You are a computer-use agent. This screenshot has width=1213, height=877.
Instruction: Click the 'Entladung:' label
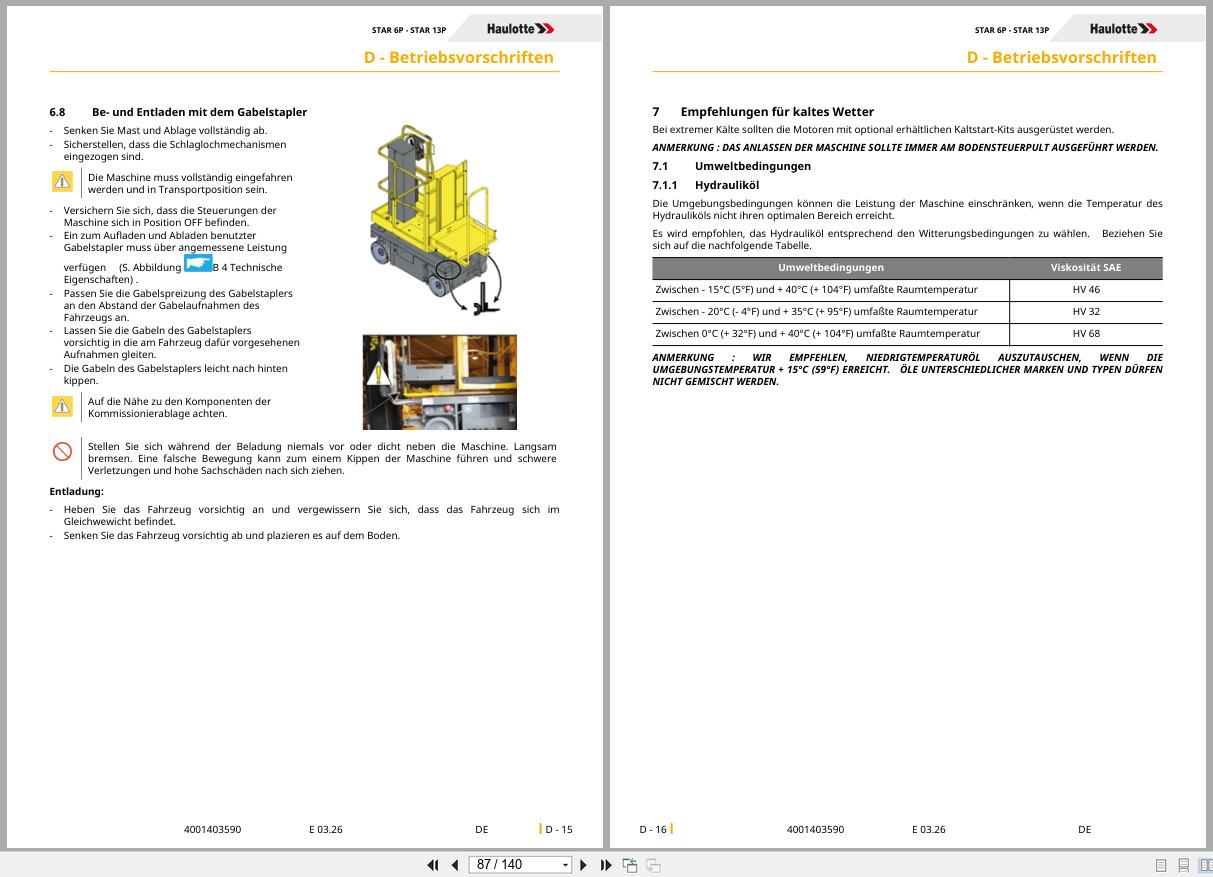click(76, 491)
